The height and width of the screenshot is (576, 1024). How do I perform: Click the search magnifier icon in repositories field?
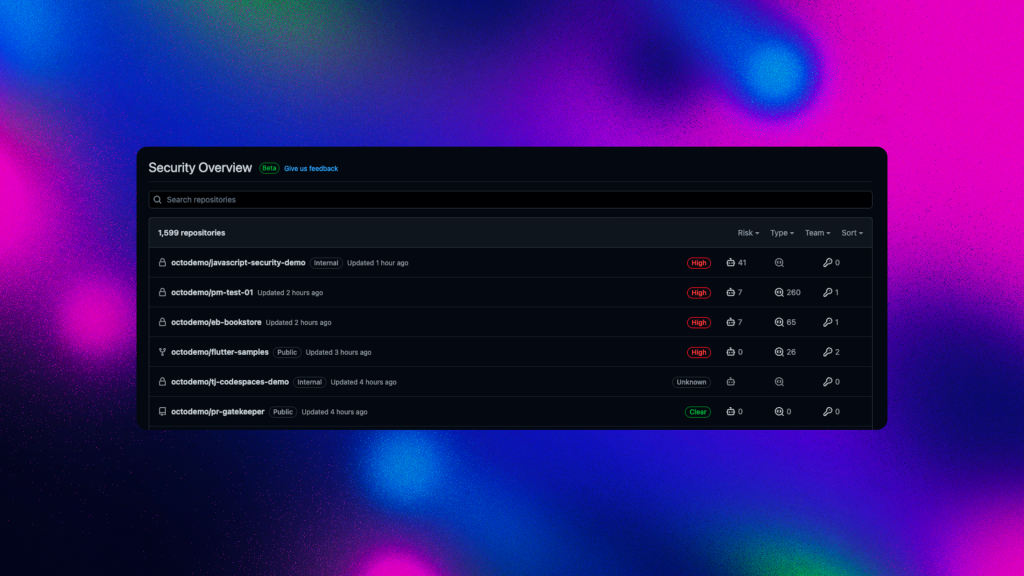pyautogui.click(x=157, y=200)
